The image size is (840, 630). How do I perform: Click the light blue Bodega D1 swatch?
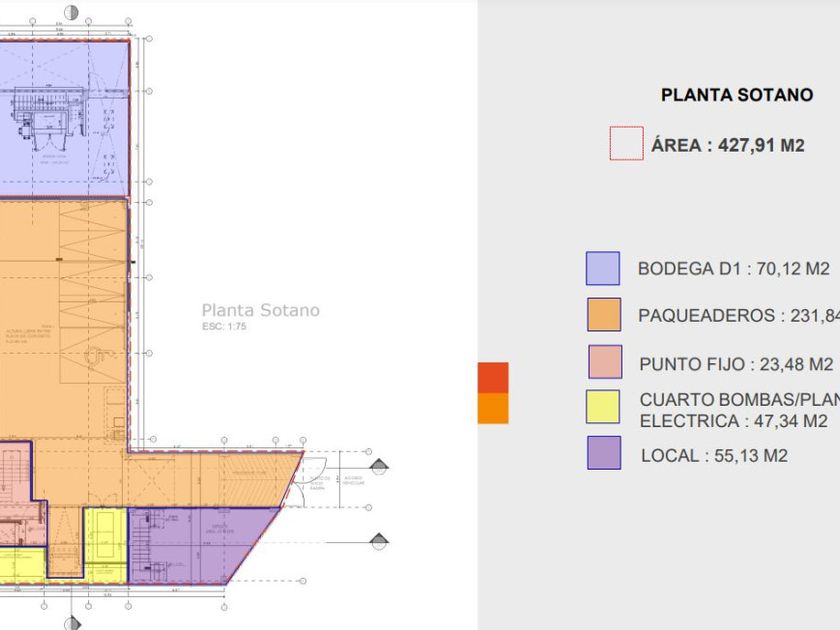[603, 268]
